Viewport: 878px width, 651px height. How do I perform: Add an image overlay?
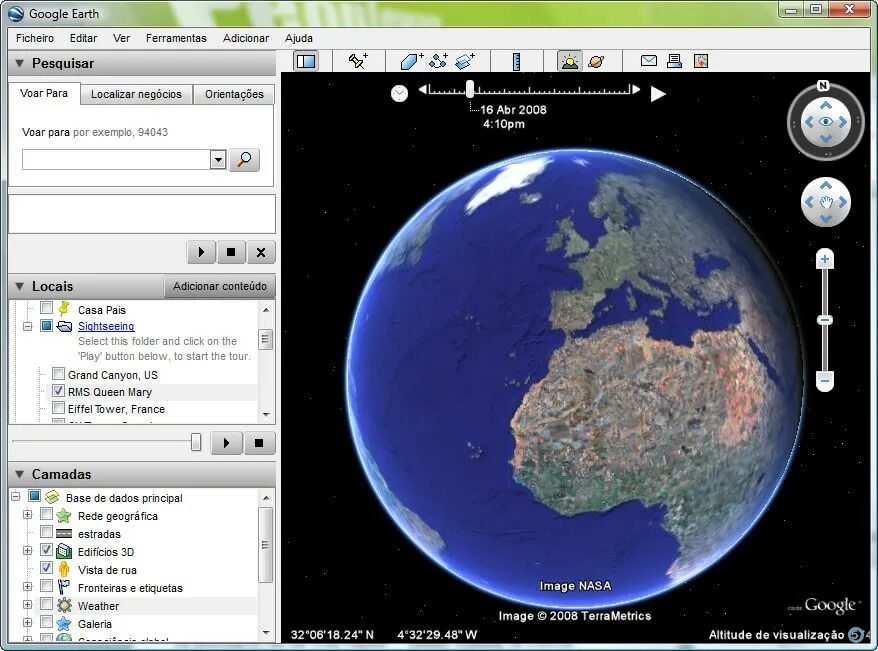click(464, 60)
